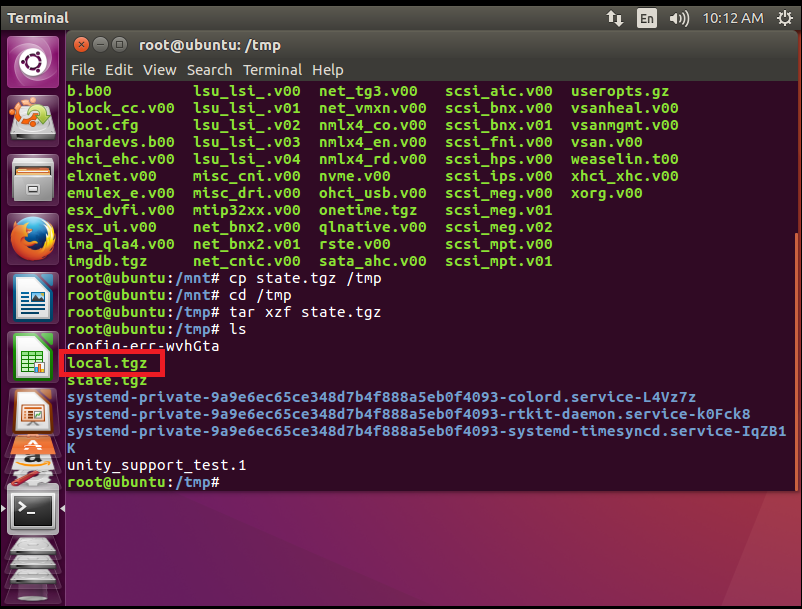Expand the En keyboard layout indicator
Screen dimensions: 802x609
pos(647,18)
